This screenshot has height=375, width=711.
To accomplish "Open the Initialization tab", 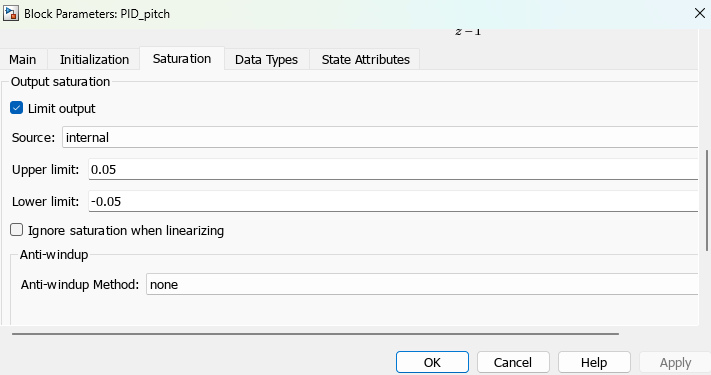I will tap(94, 59).
